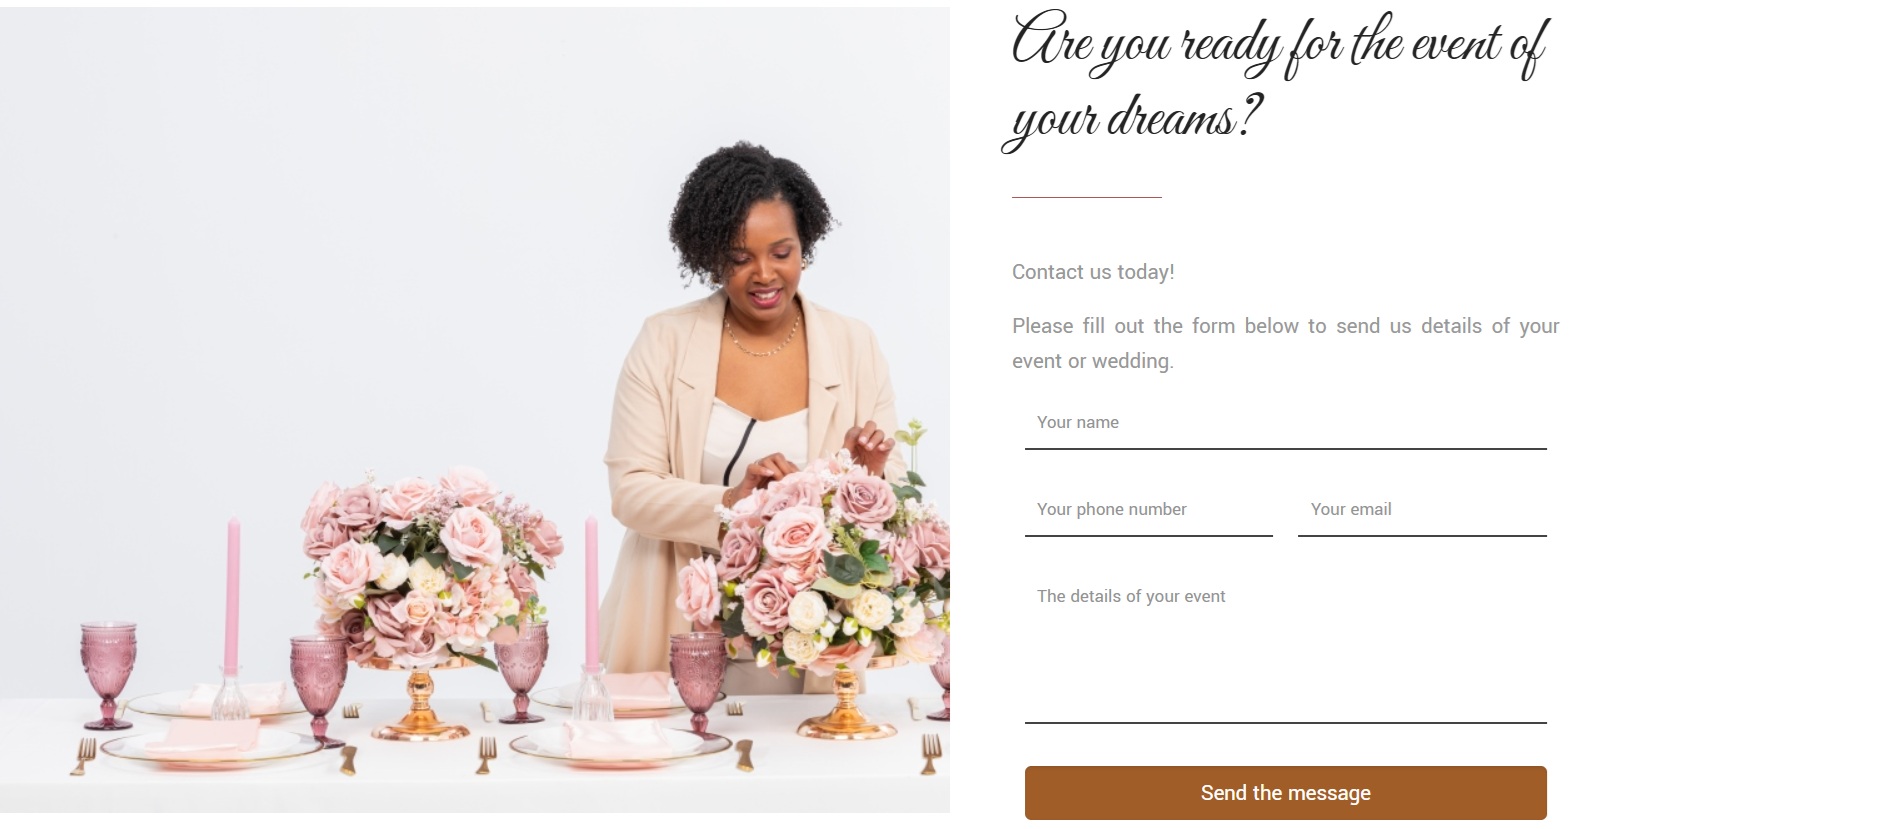Click the left pink candle in photo

point(233,595)
